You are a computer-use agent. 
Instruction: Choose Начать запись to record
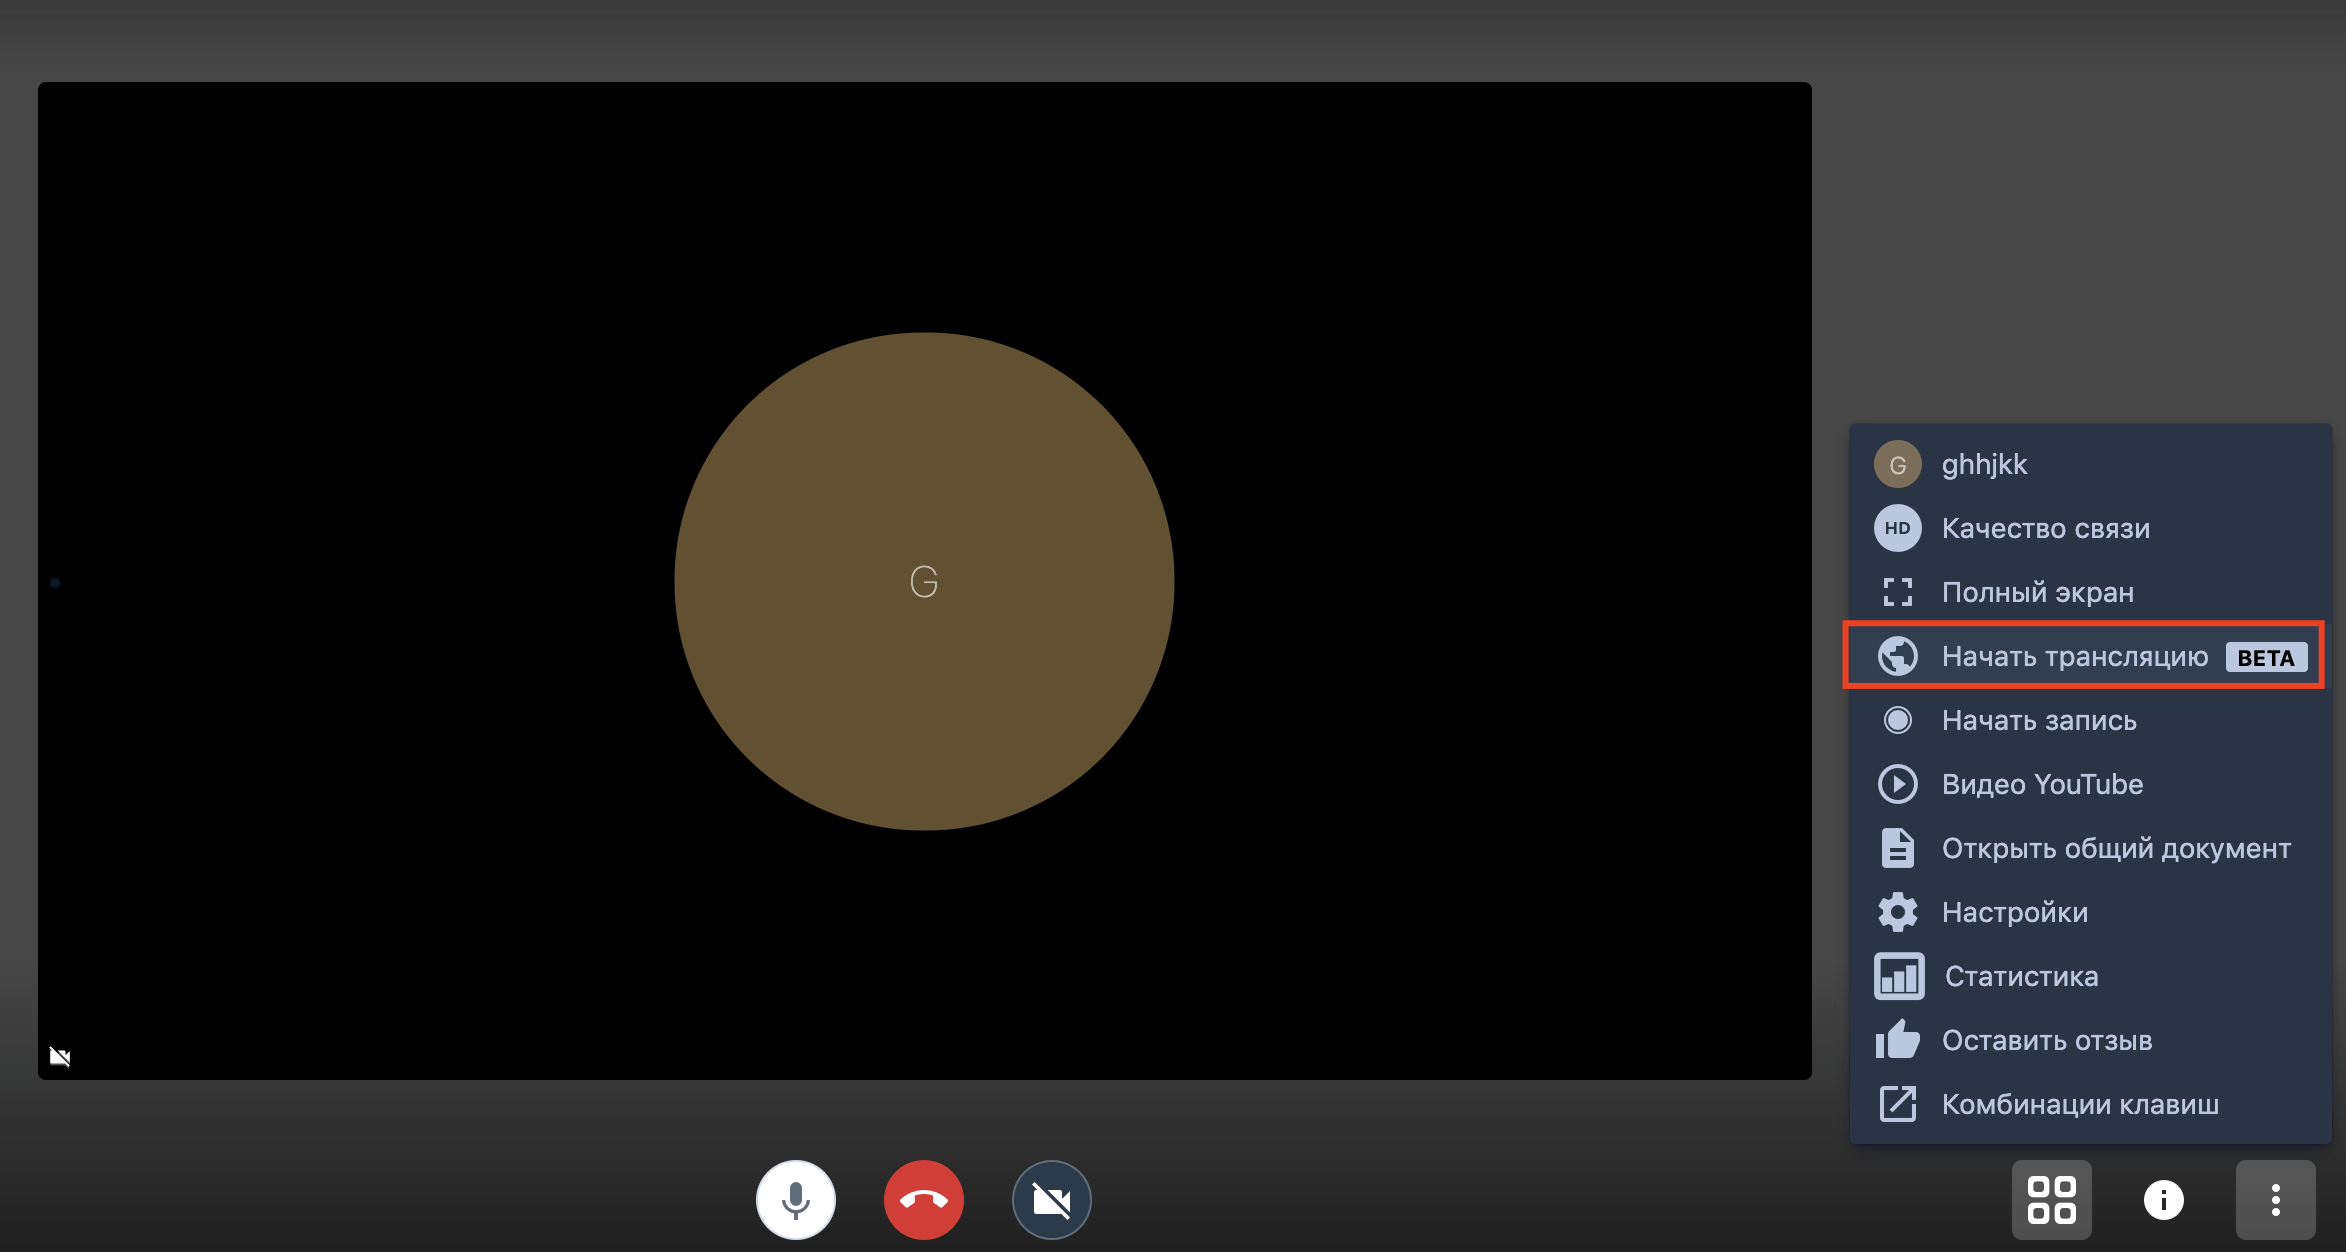[x=2038, y=720]
